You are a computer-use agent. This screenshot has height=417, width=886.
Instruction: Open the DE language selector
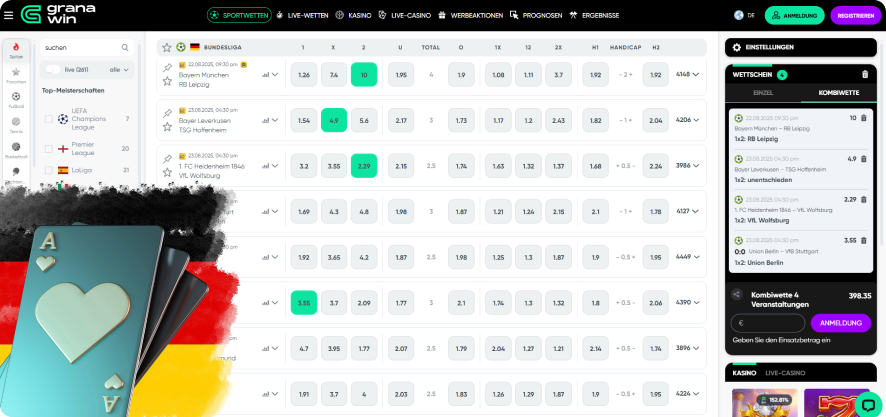coord(747,15)
